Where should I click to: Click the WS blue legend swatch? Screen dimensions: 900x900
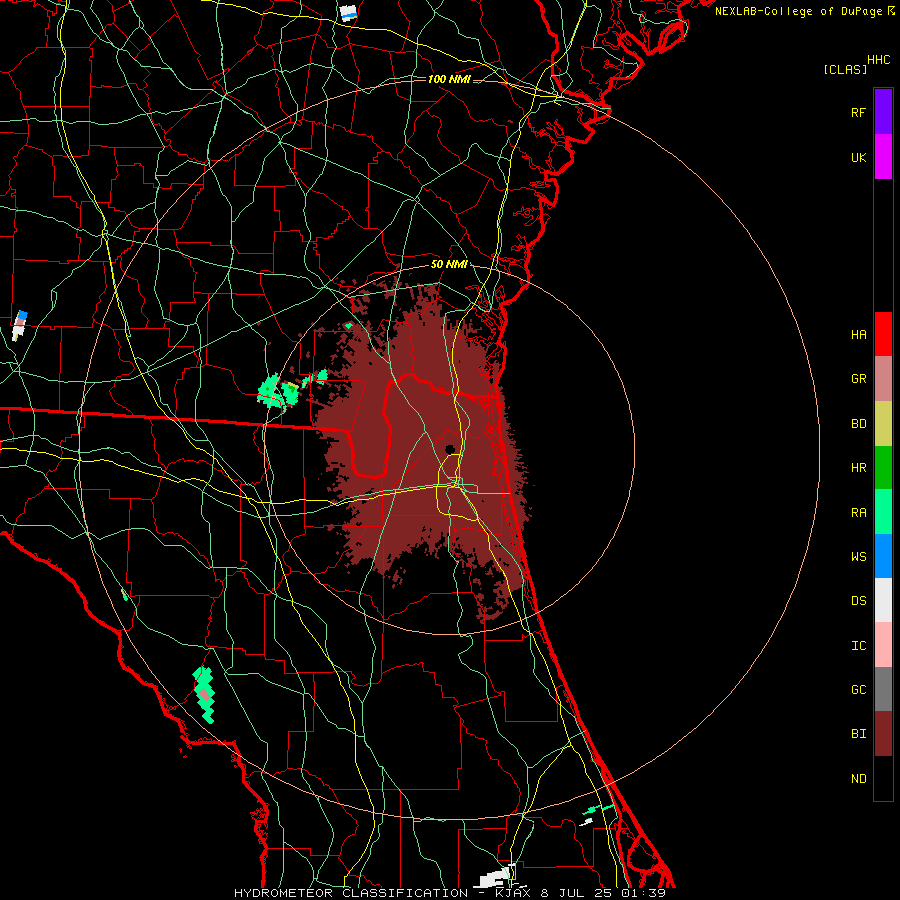[883, 556]
